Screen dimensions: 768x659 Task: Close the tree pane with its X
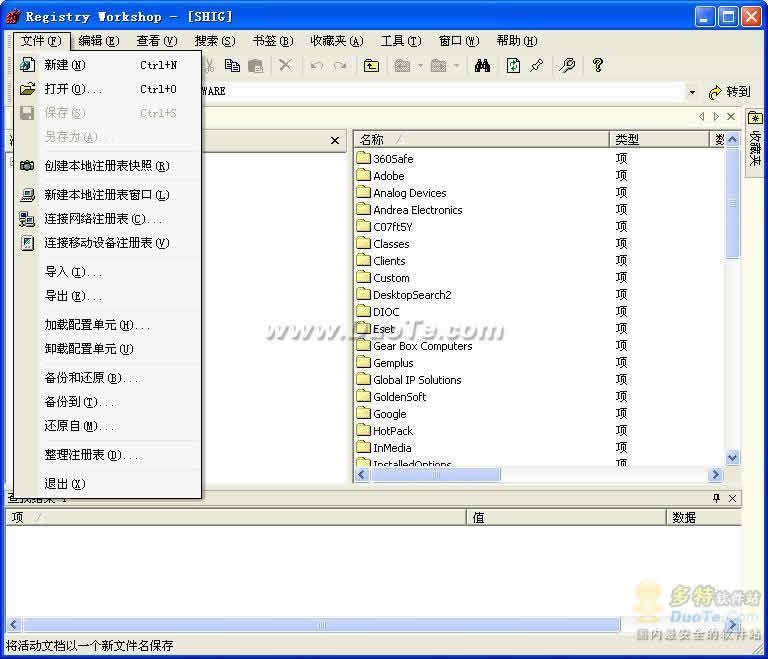coord(335,141)
